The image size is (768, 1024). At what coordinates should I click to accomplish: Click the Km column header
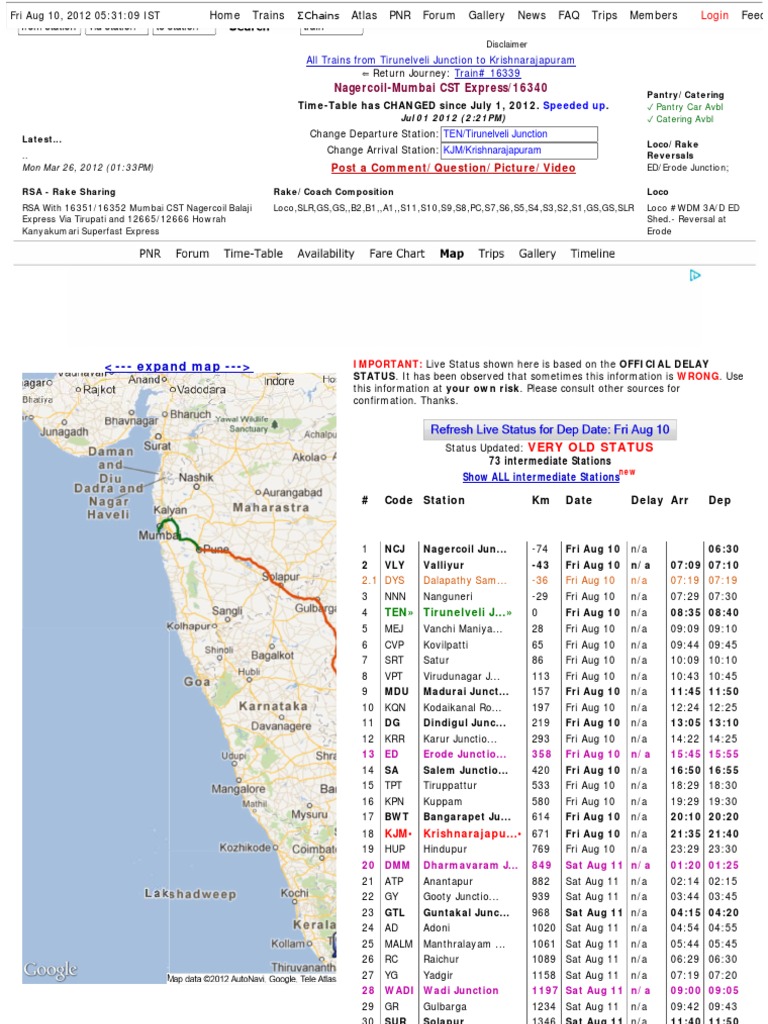click(541, 500)
